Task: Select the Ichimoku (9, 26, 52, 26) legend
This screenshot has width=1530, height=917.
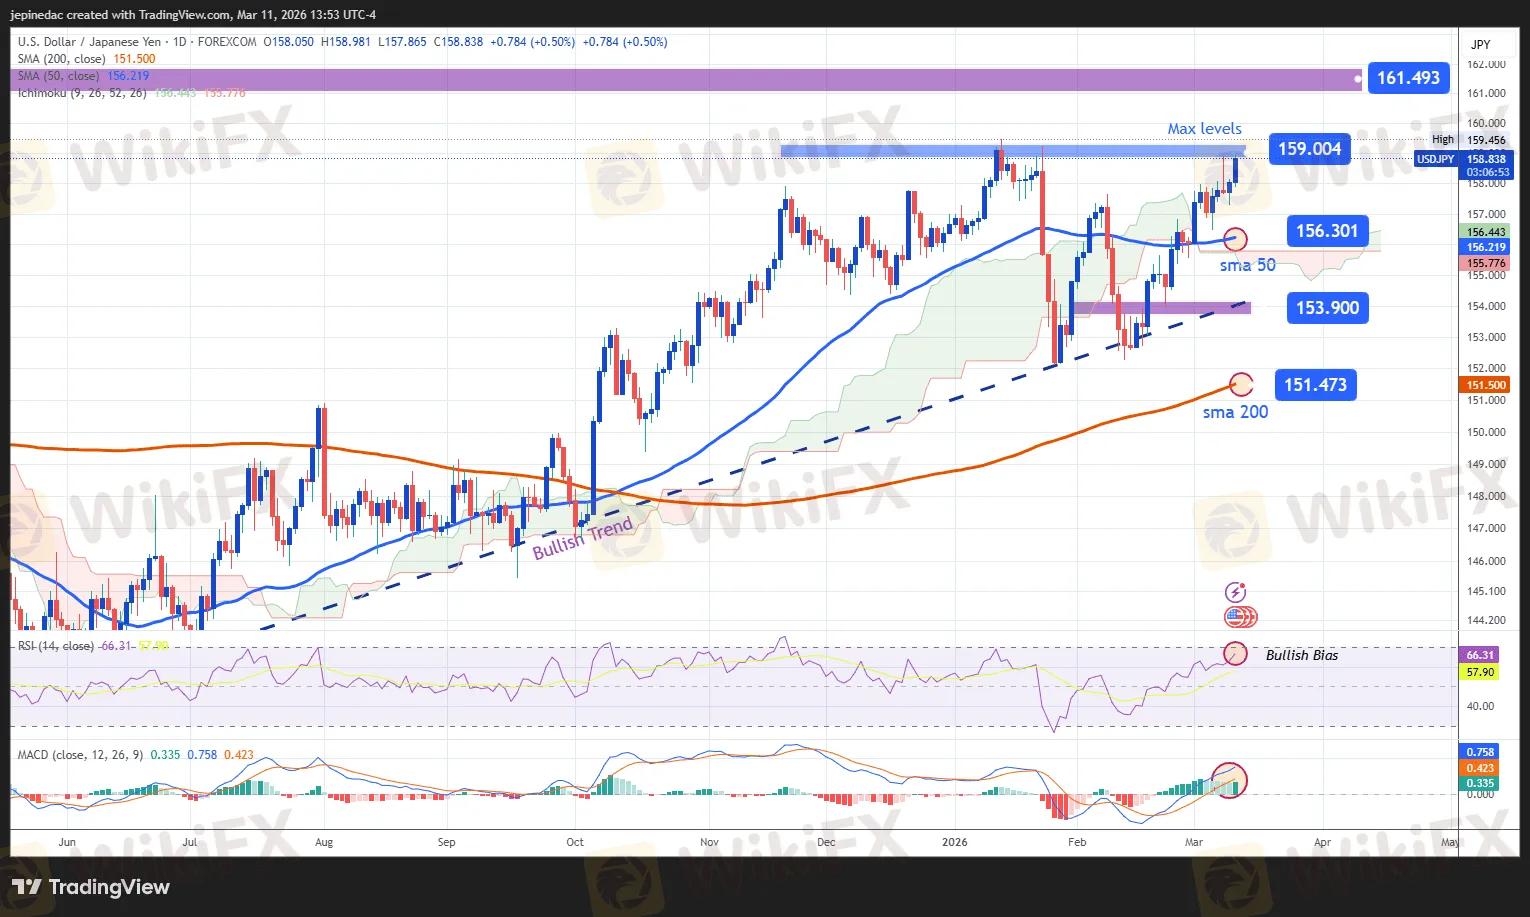Action: pos(82,93)
